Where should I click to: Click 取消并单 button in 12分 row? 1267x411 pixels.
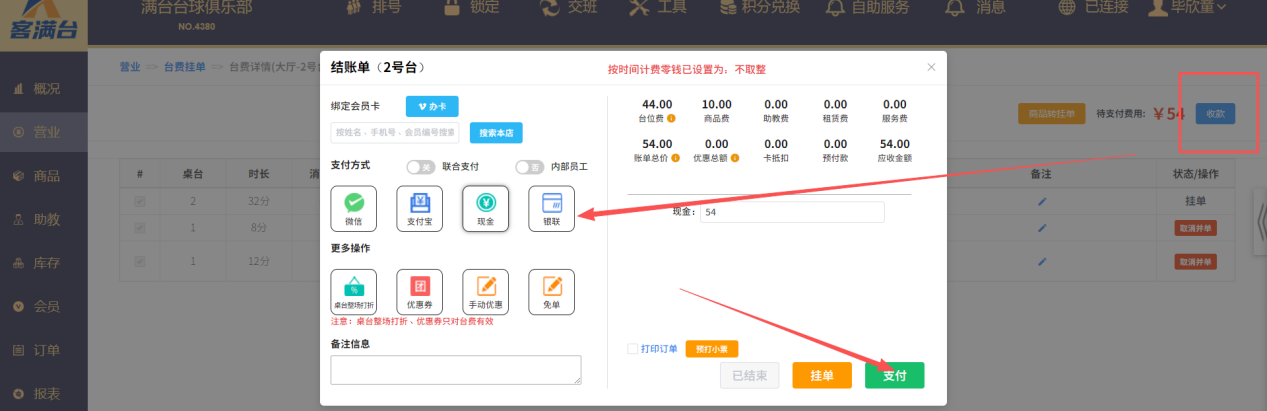click(x=1196, y=262)
